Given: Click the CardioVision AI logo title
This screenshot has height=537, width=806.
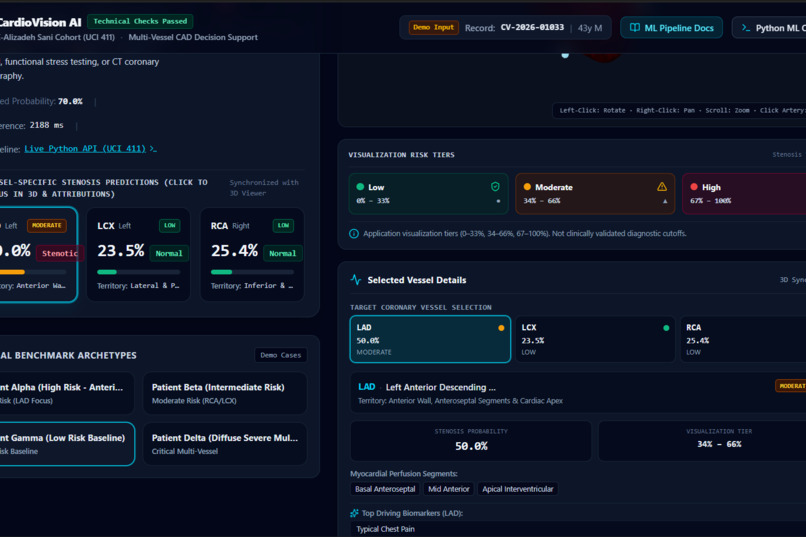Looking at the screenshot, I should [x=40, y=22].
